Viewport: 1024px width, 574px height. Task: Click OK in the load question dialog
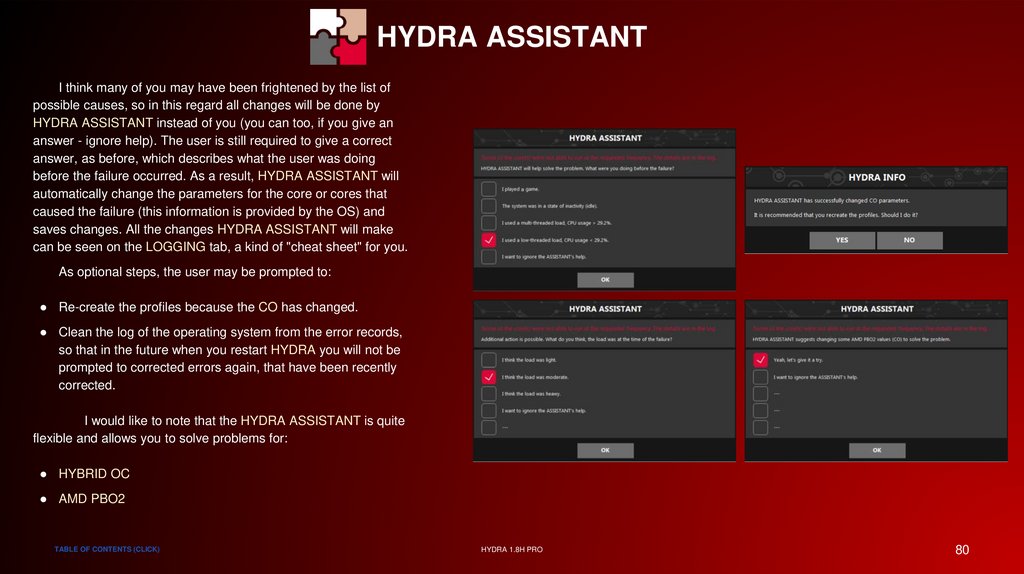(605, 450)
